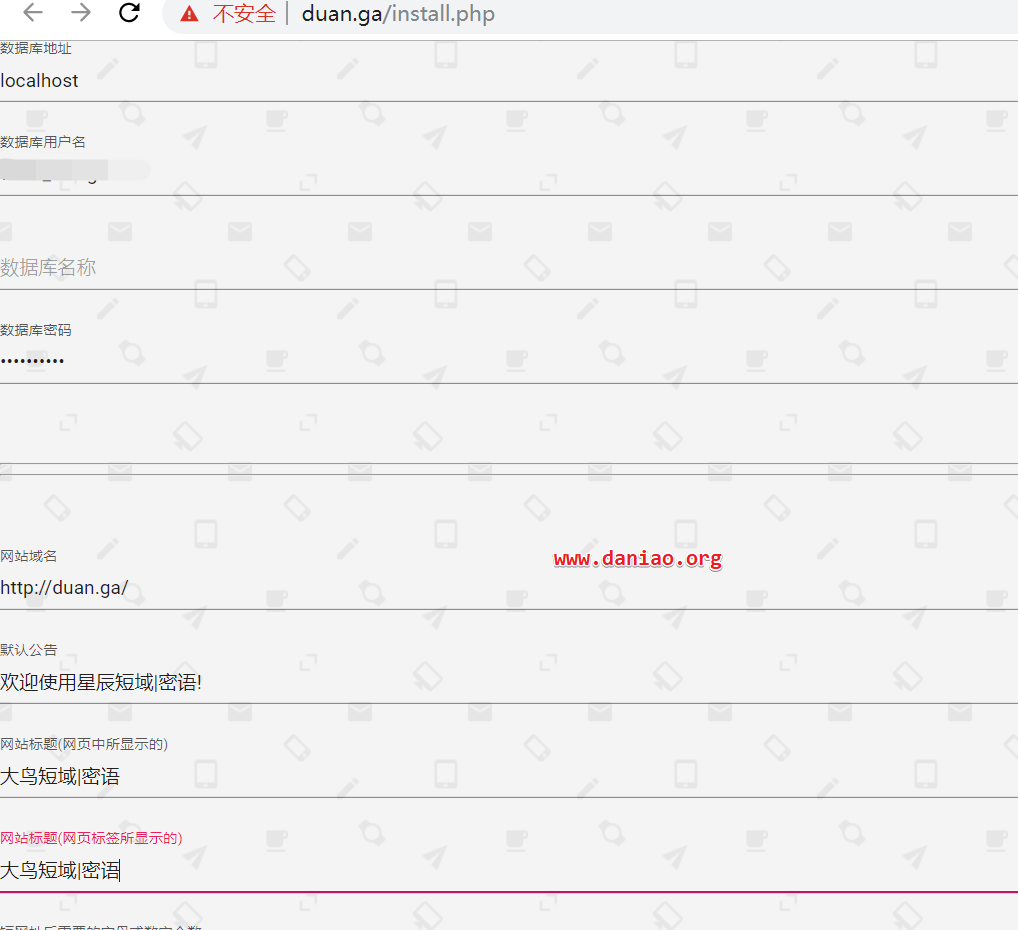Viewport: 1018px width, 930px height.
Task: Edit the 欢迎使用星辰短域 announcement field
Action: tap(400, 682)
